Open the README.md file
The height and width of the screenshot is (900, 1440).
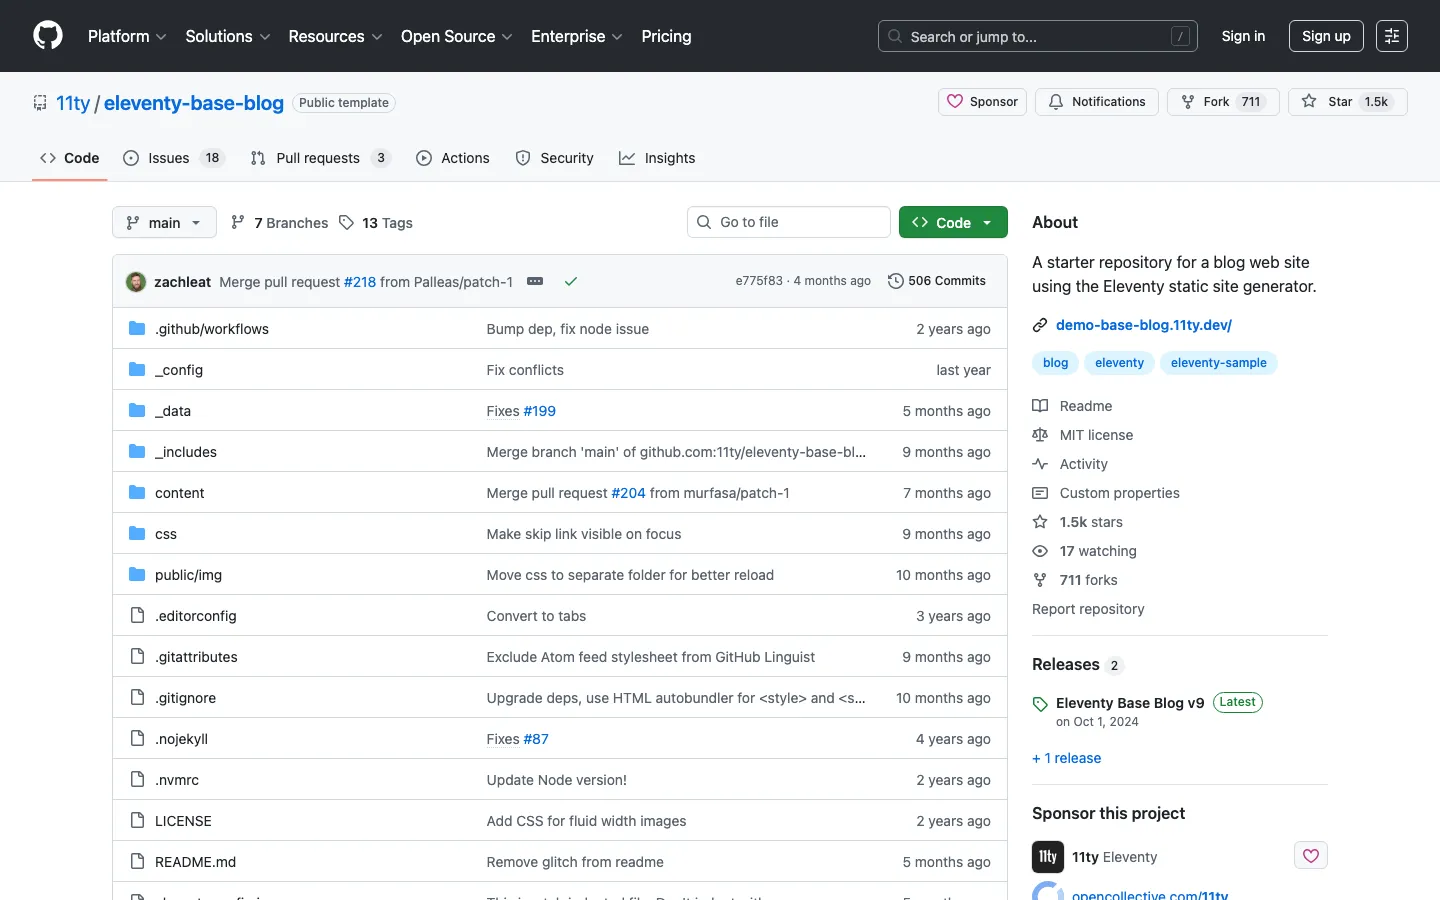coord(196,862)
